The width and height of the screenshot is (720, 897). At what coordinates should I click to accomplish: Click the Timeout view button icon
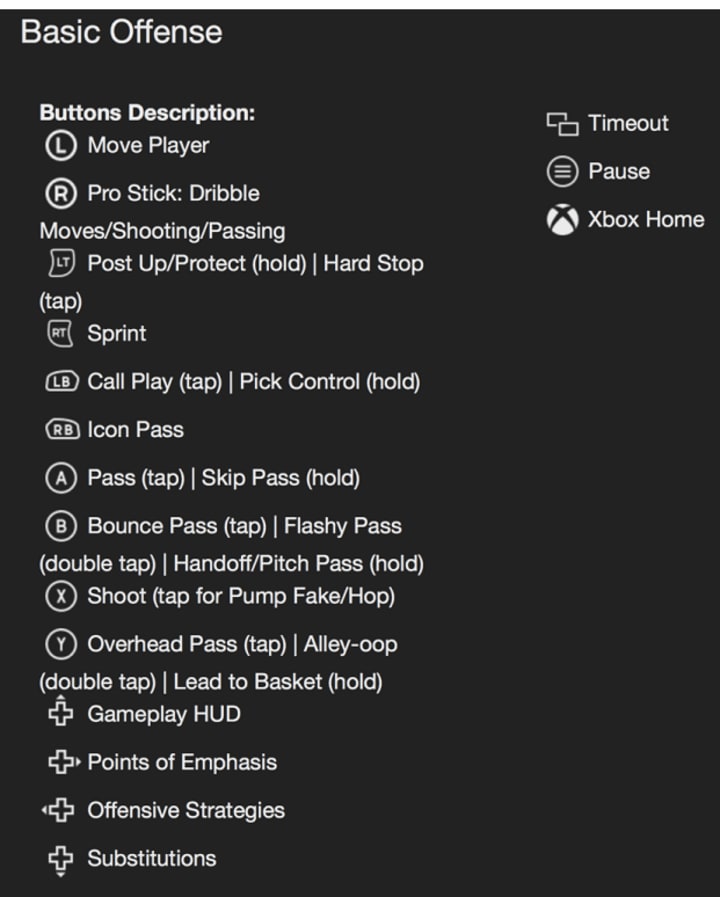click(562, 124)
